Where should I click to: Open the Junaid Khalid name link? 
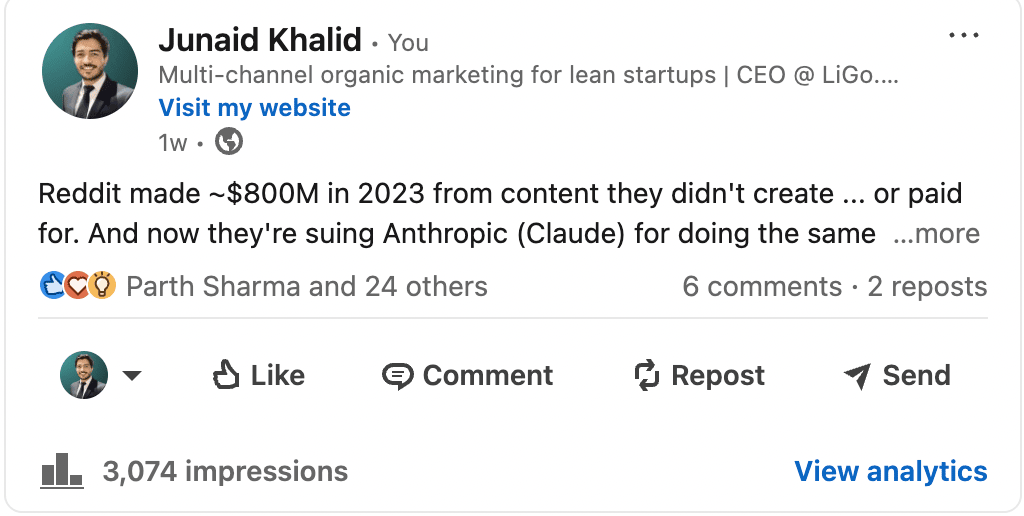pos(260,40)
